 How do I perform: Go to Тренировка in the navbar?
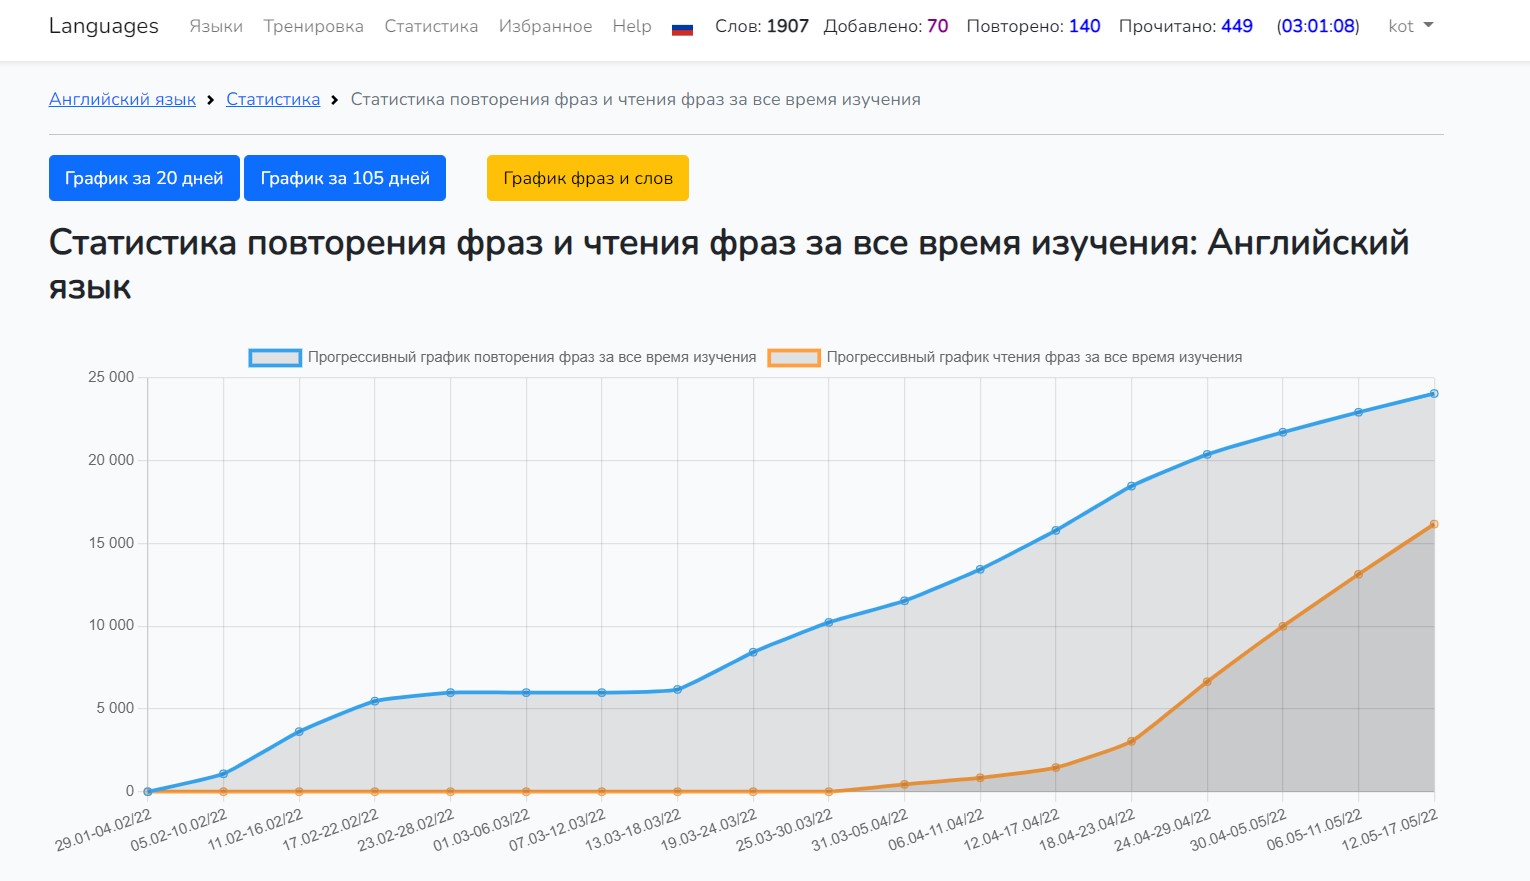click(313, 26)
